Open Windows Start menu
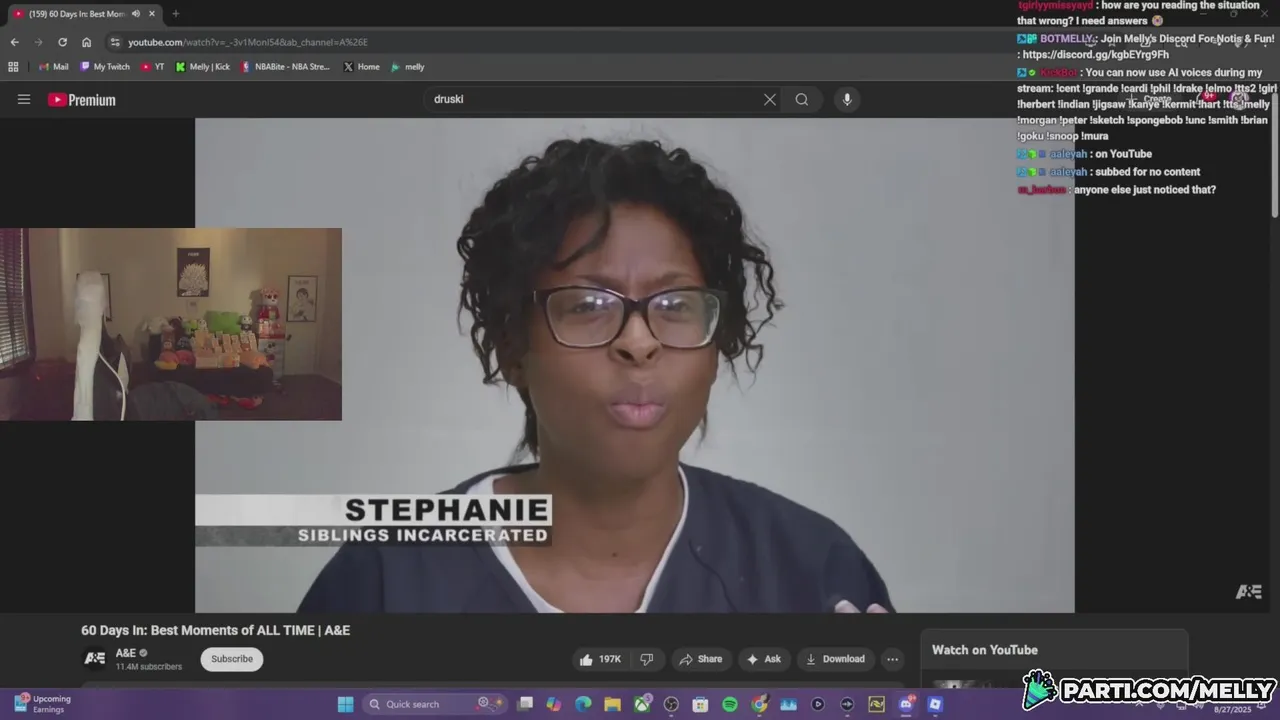 click(345, 704)
